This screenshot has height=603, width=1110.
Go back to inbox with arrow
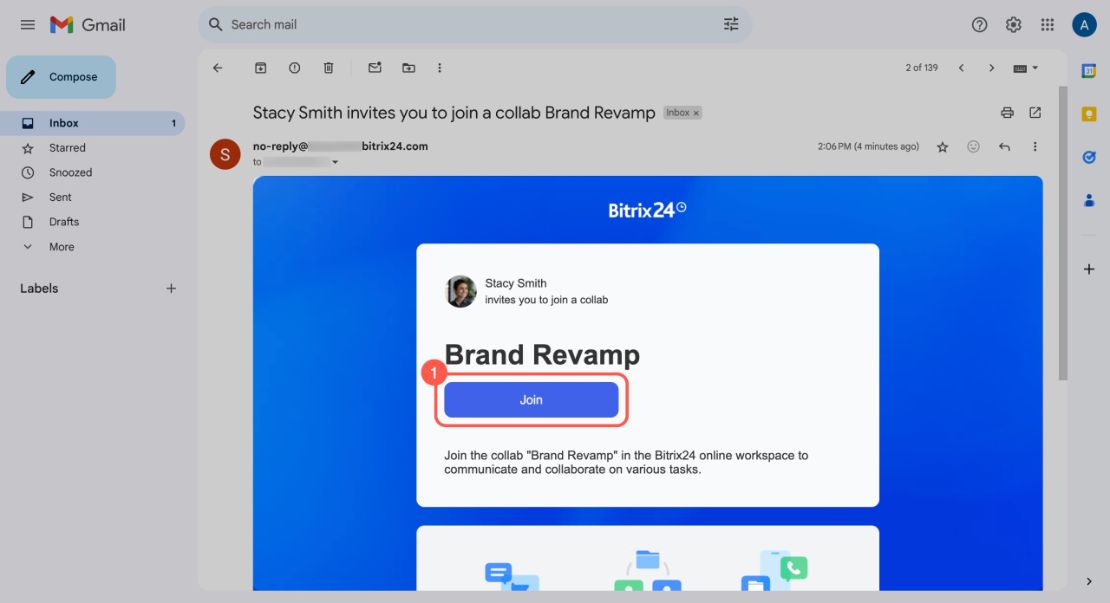tap(217, 68)
